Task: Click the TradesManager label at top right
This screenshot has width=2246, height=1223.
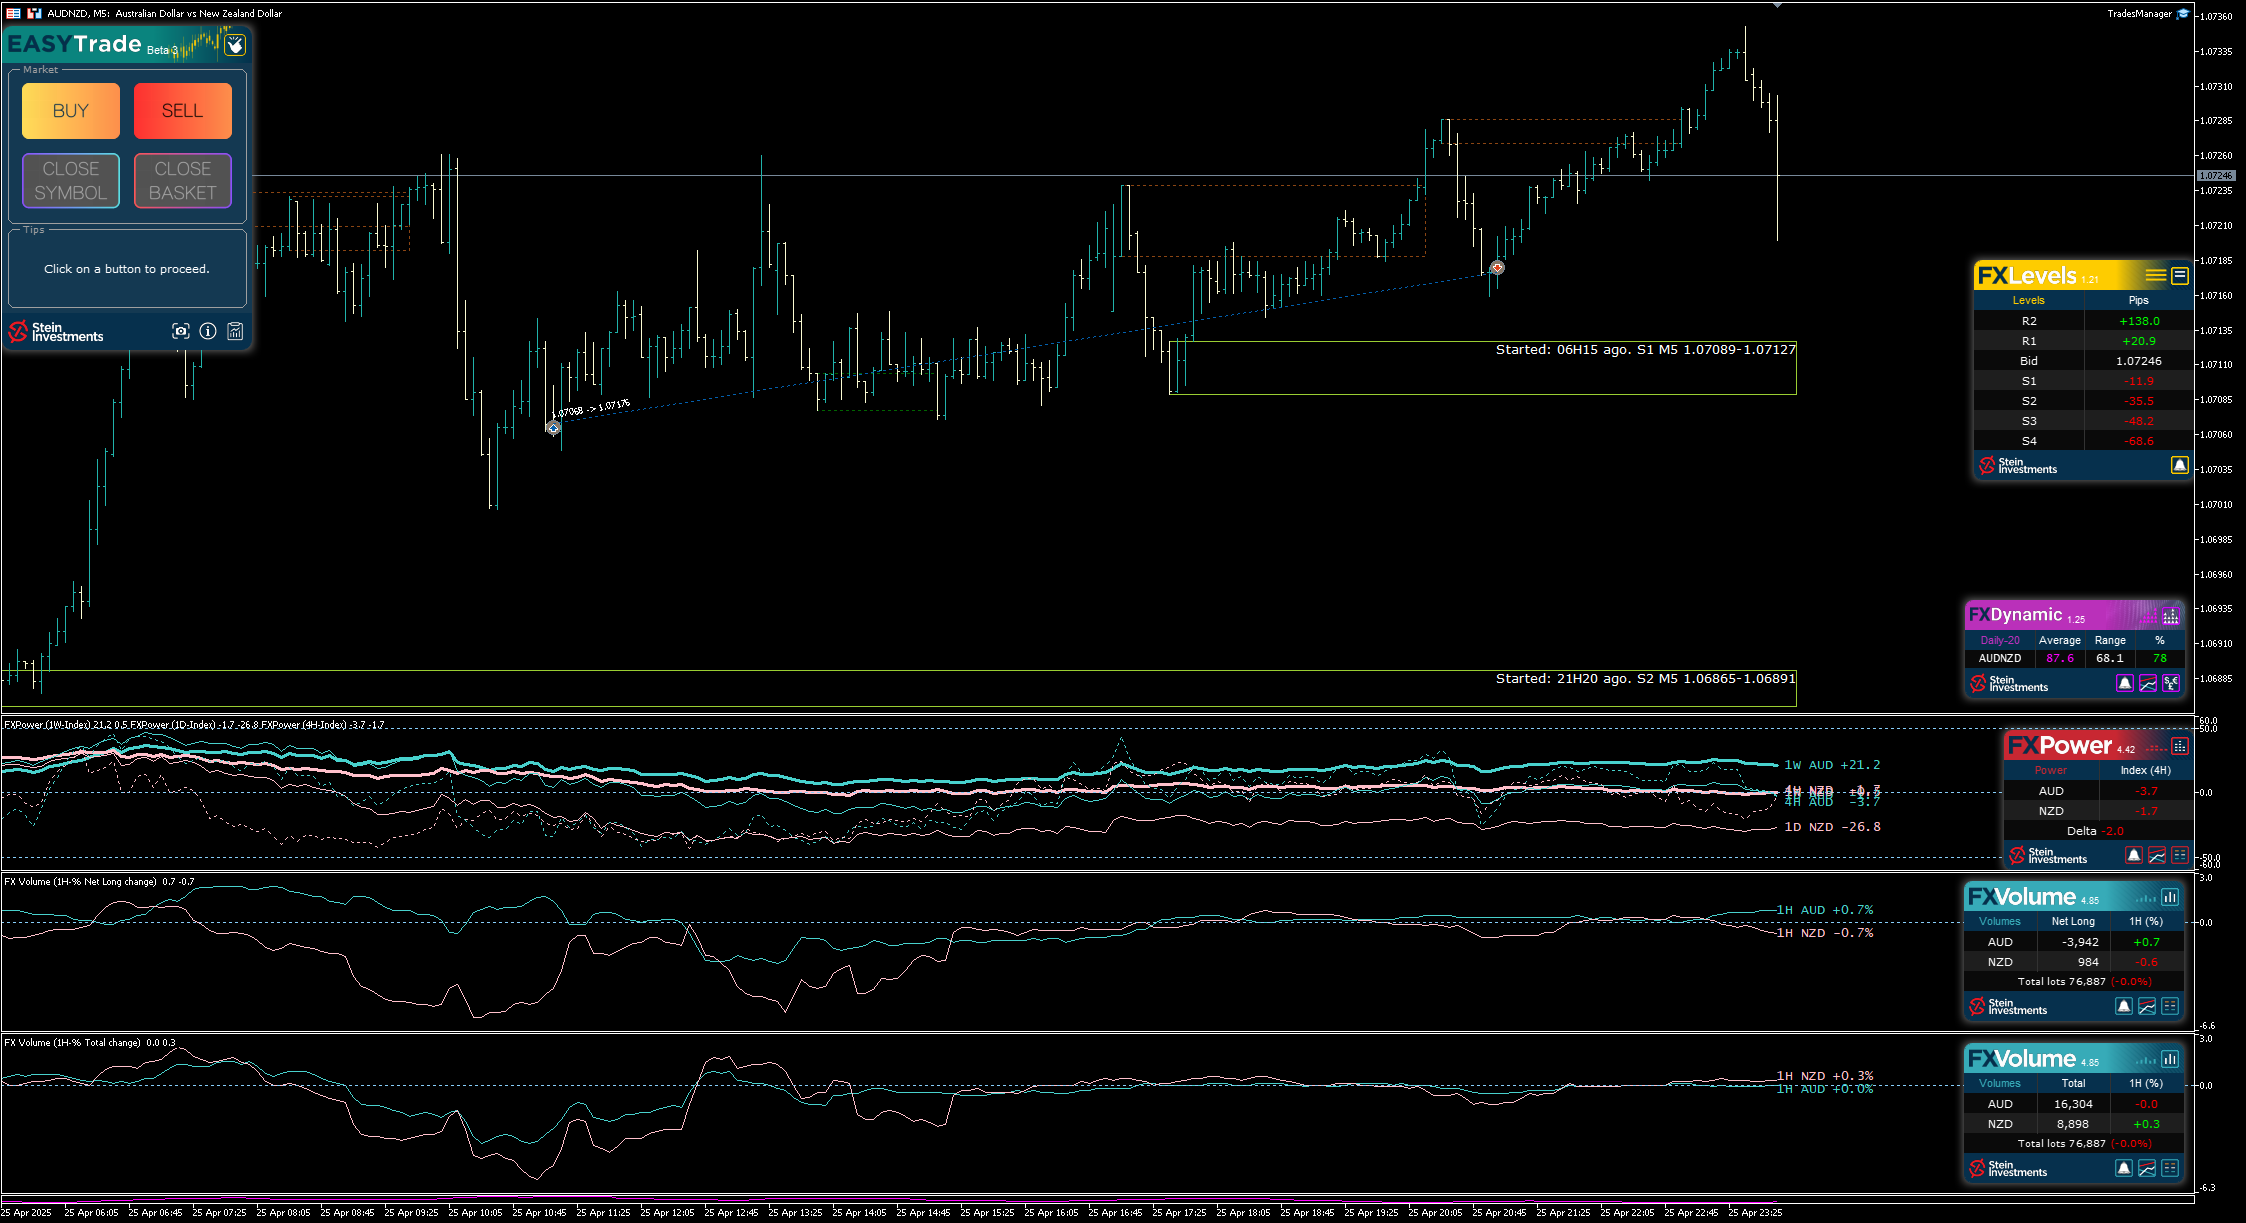Action: click(x=2139, y=14)
